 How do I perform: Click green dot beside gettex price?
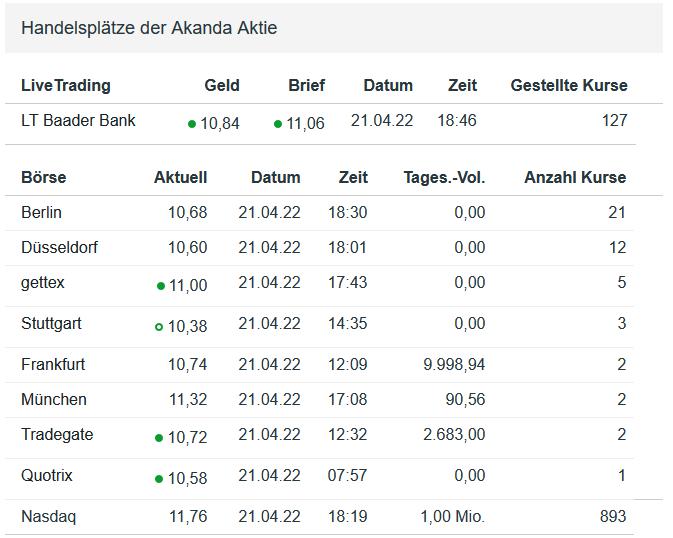tap(161, 286)
